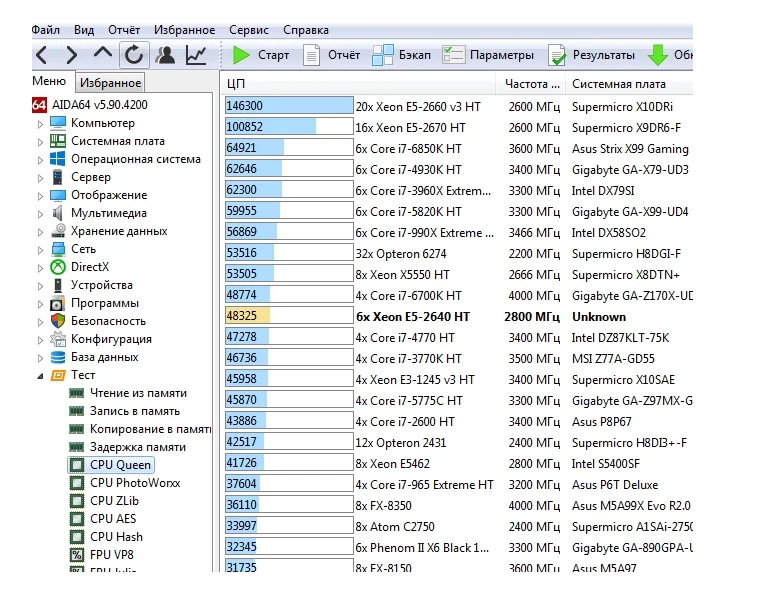
Task: Select the Устройства icon in tree
Action: pos(58,285)
